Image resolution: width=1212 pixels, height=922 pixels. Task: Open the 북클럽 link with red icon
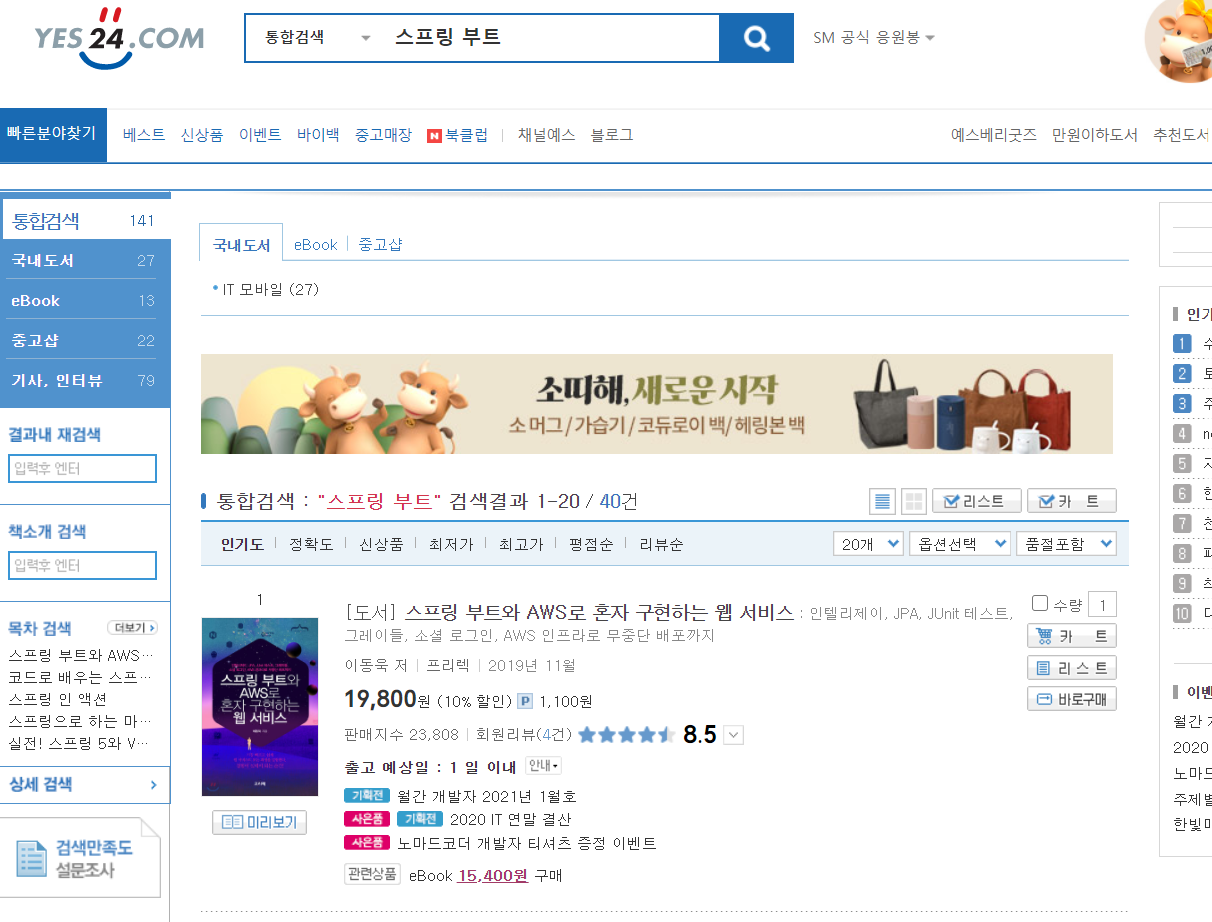(x=457, y=135)
